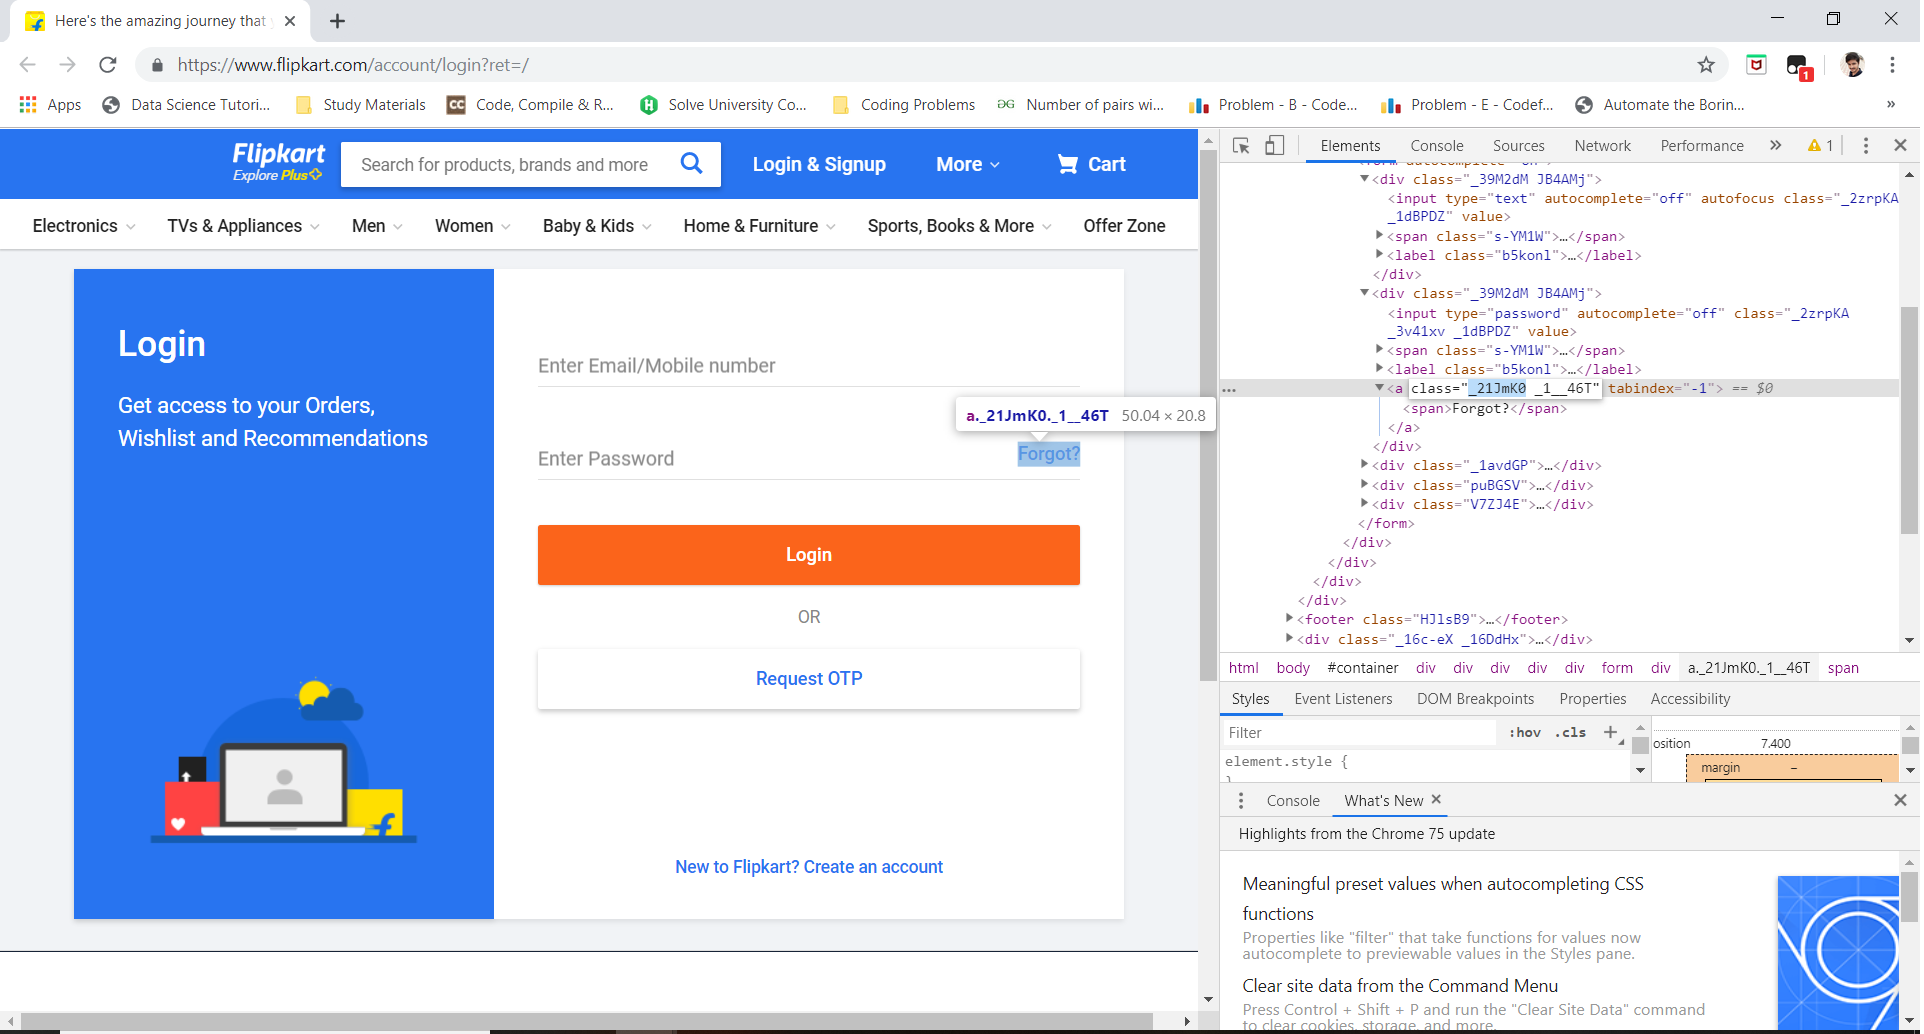Bookmark this page with the star icon
Image resolution: width=1924 pixels, height=1034 pixels.
[x=1706, y=65]
